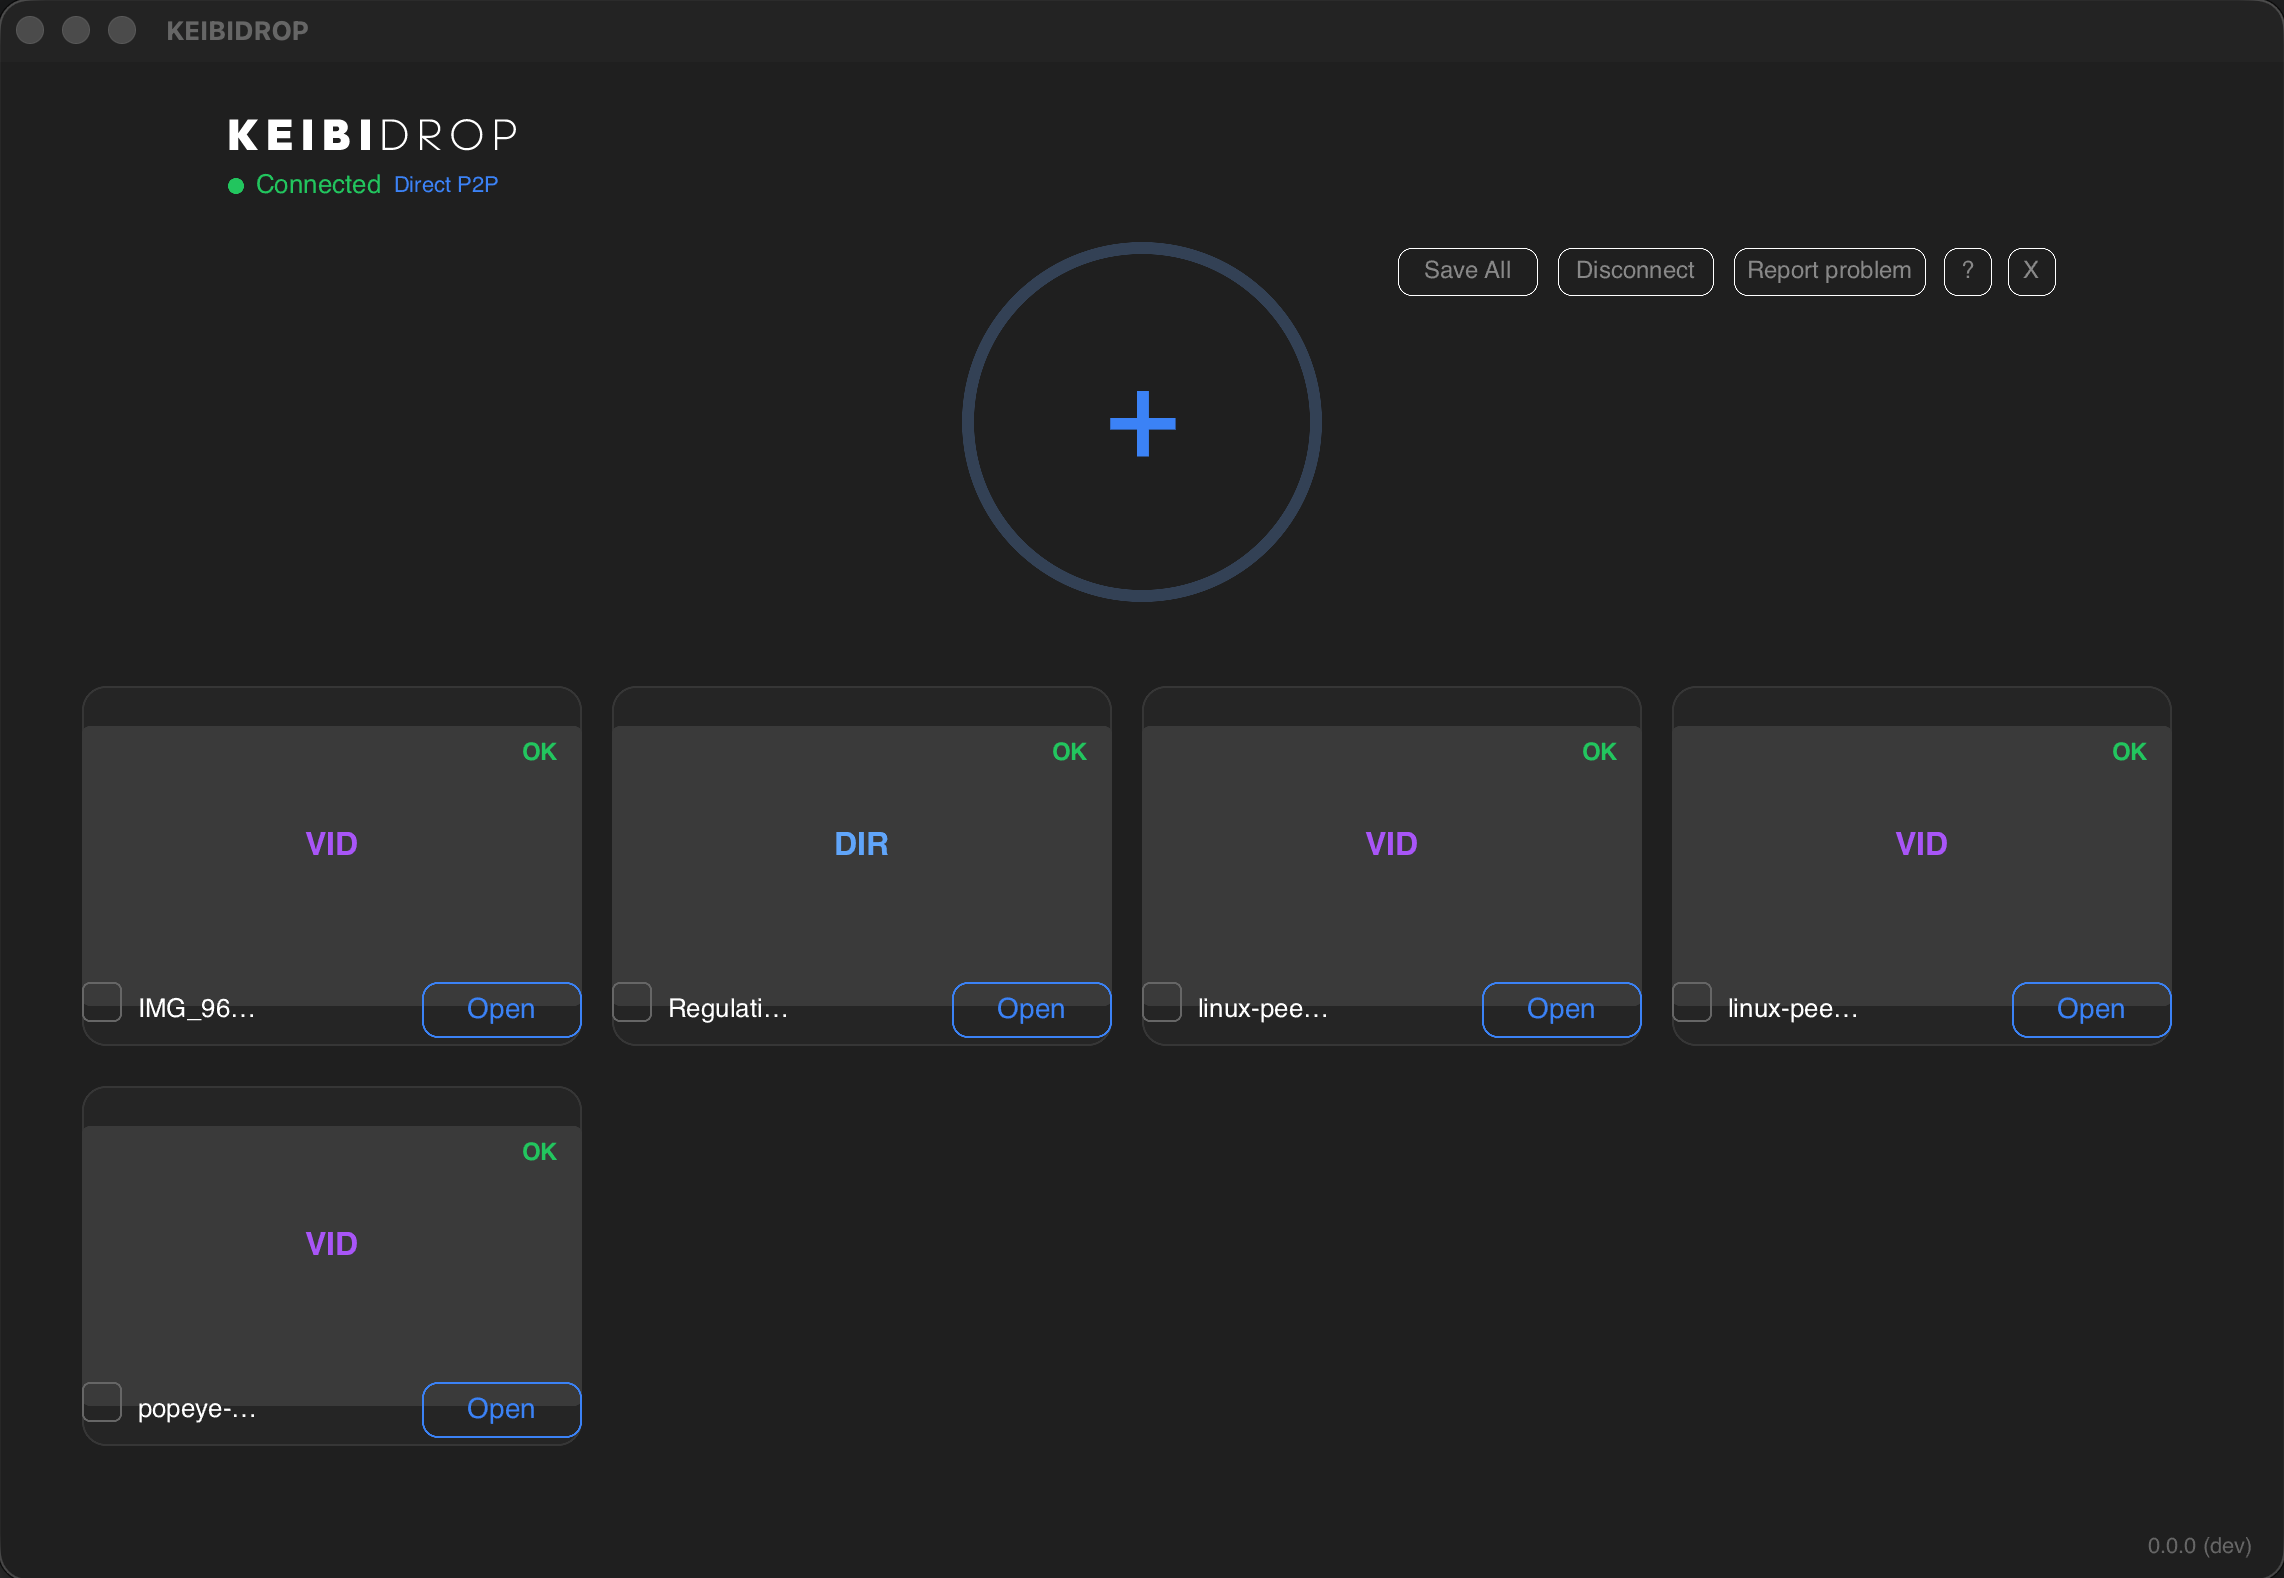Screen dimensions: 2284x1578
Task: Click the Disconnect button
Action: [x=1634, y=271]
